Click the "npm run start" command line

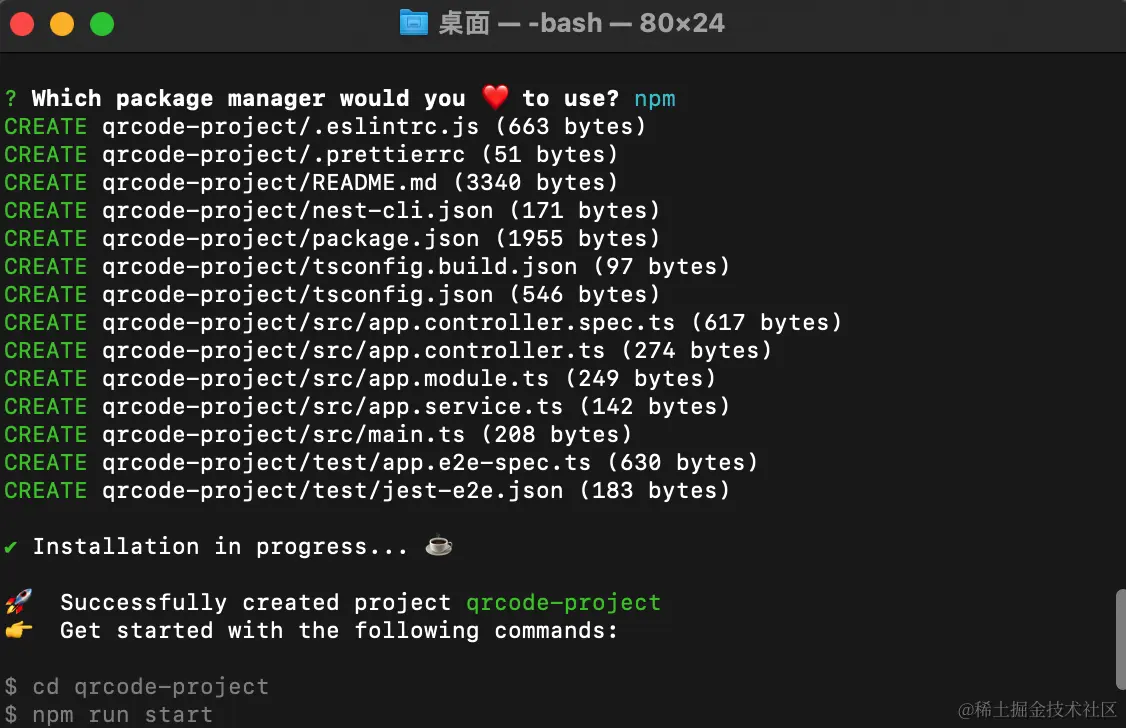[122, 714]
